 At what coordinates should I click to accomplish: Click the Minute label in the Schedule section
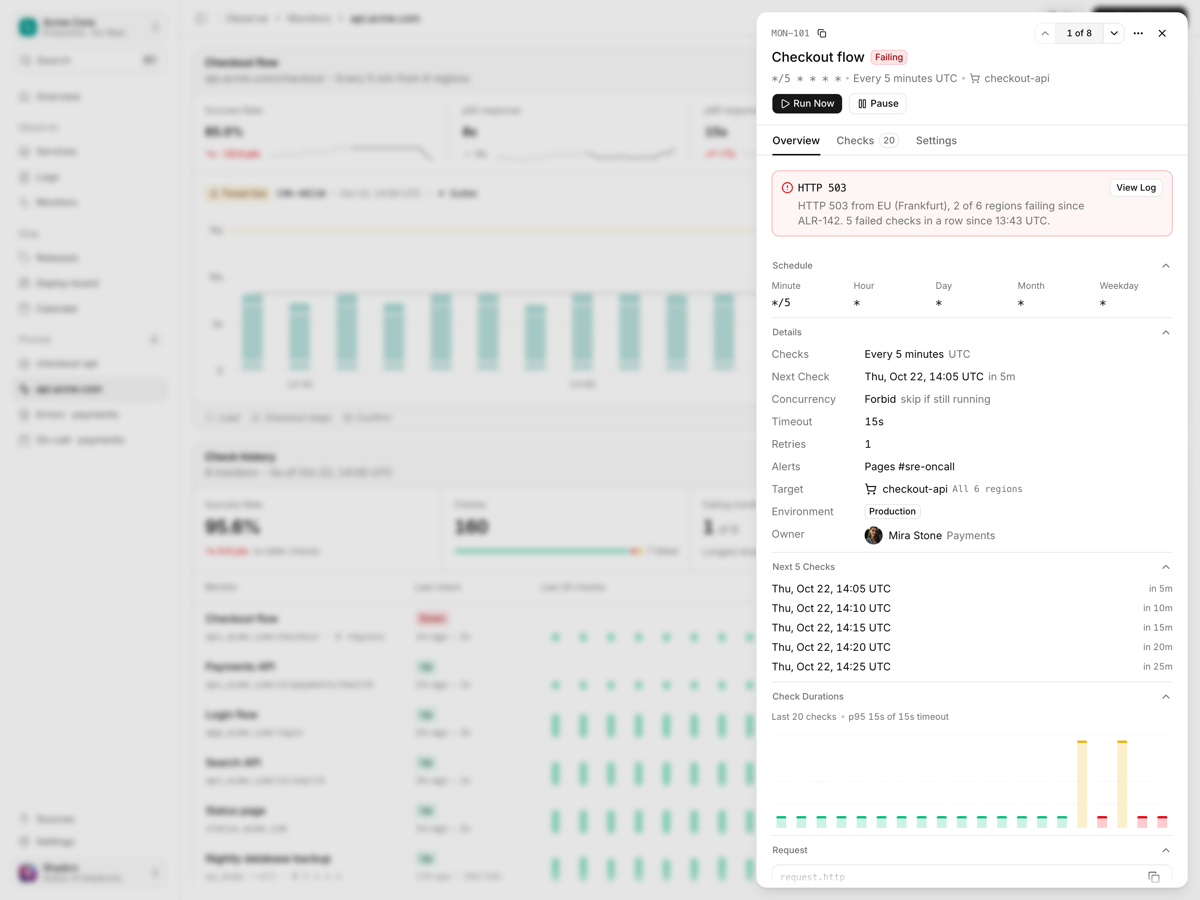(786, 286)
